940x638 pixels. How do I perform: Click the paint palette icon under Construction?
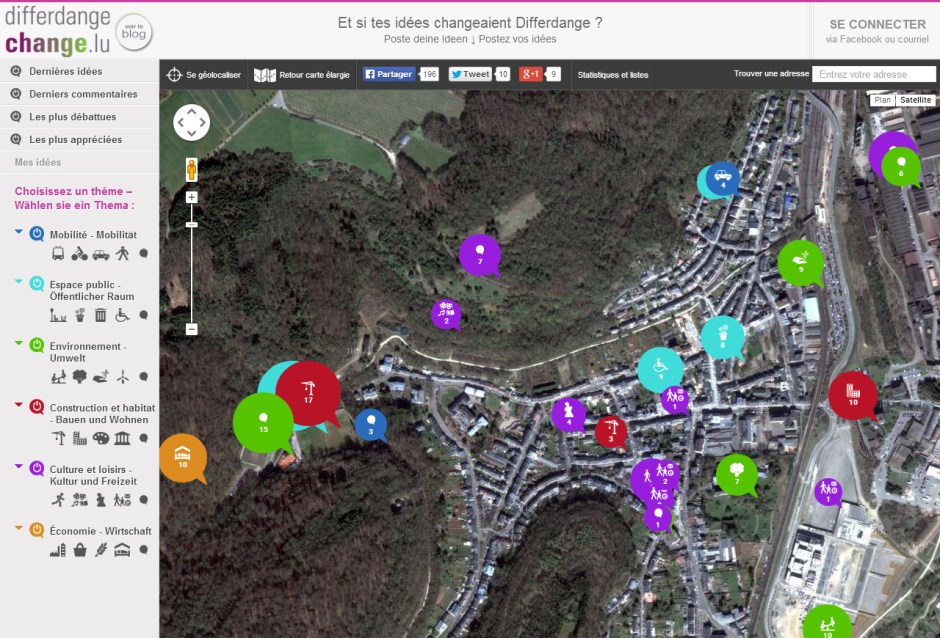(x=100, y=439)
